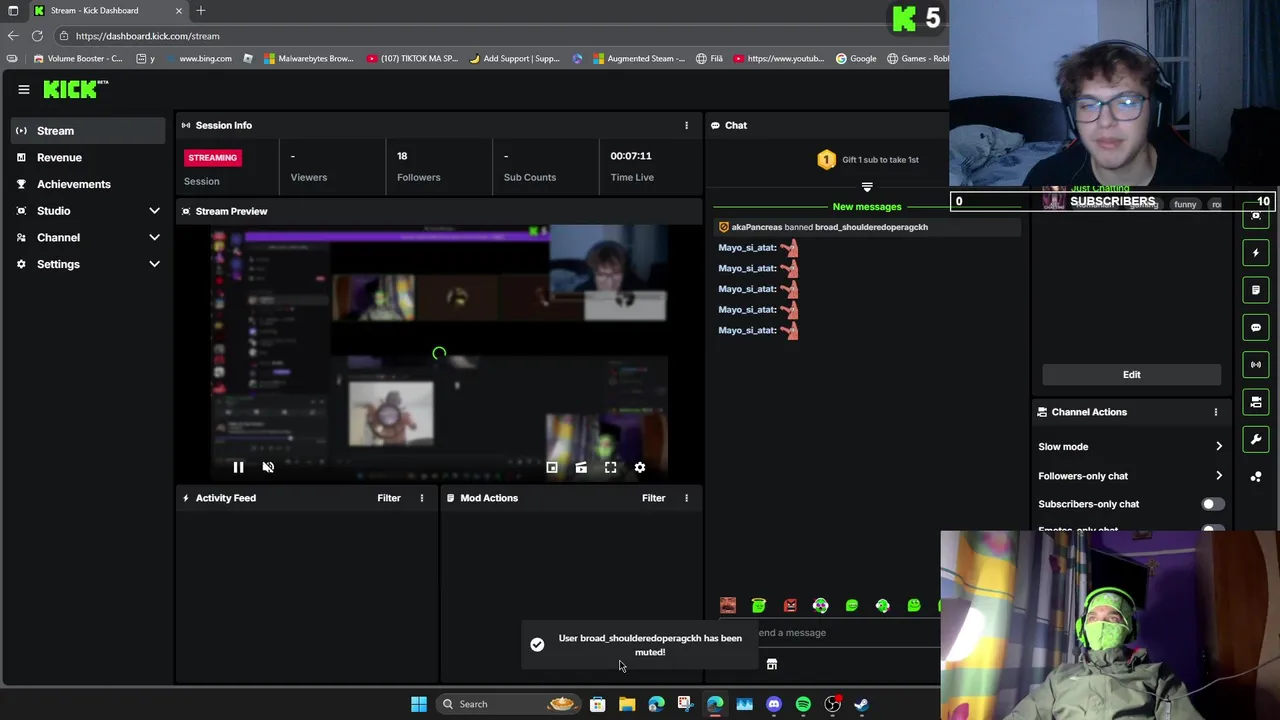The height and width of the screenshot is (720, 1280).
Task: Click the down-arrow icon above New messages
Action: [867, 187]
